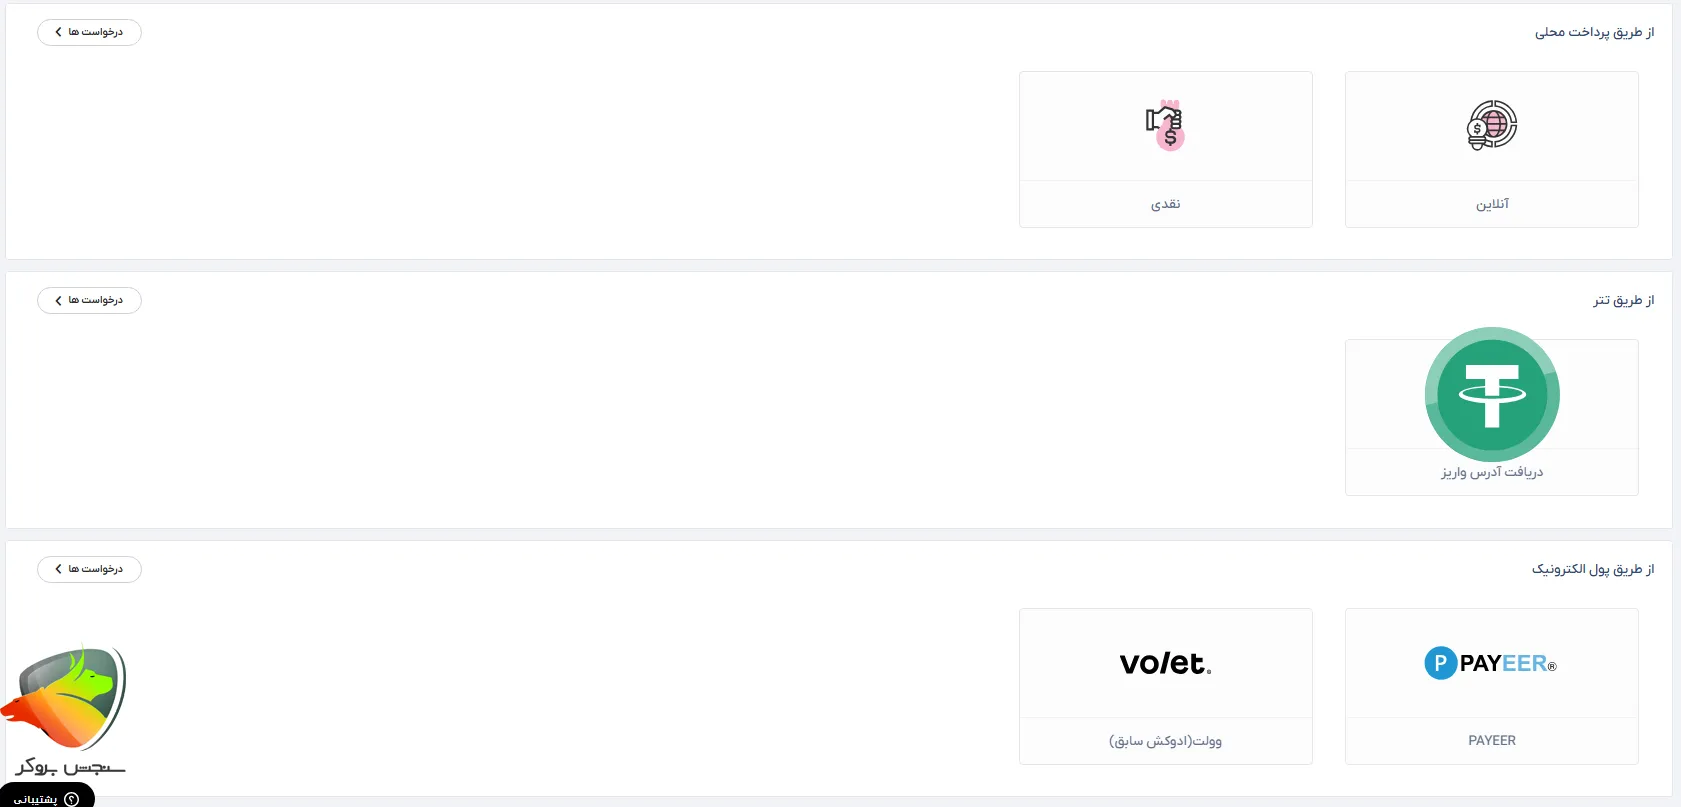This screenshot has height=807, width=1681.
Task: Click the online payment globe icon
Action: [1491, 126]
